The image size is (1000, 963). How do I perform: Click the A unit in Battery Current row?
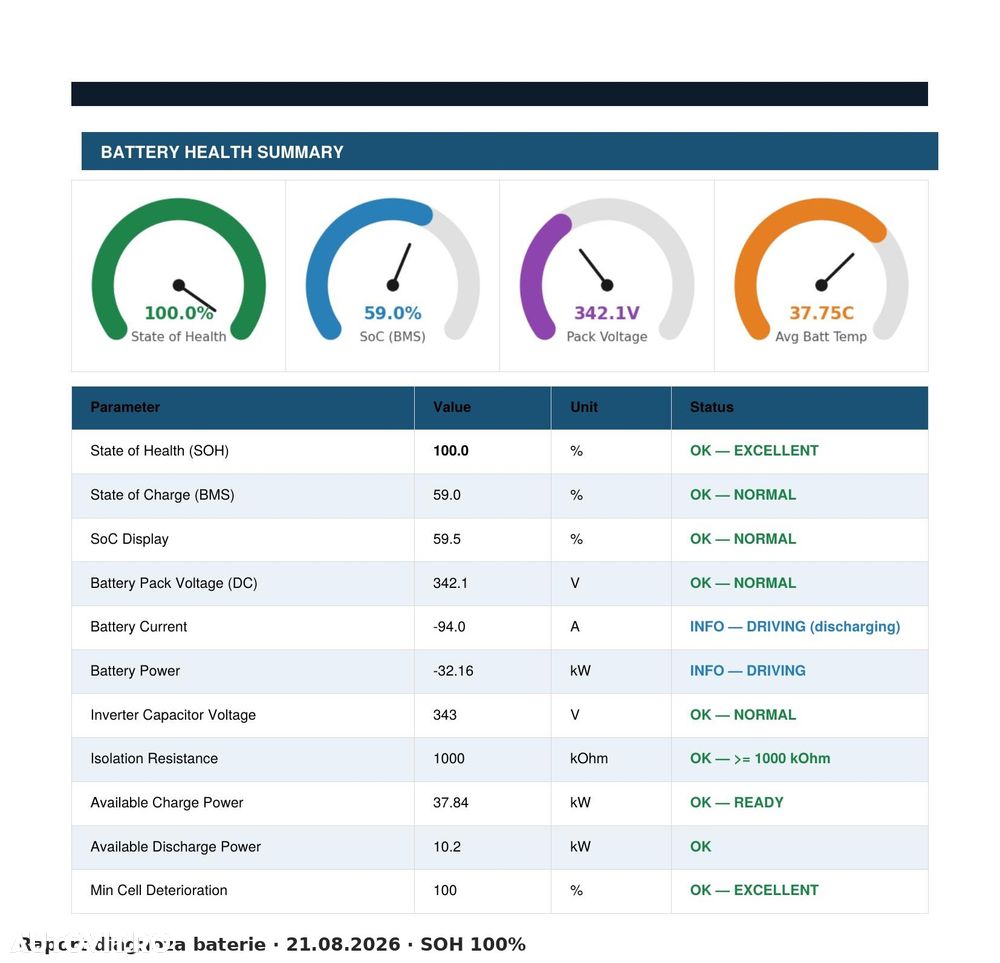tap(575, 627)
